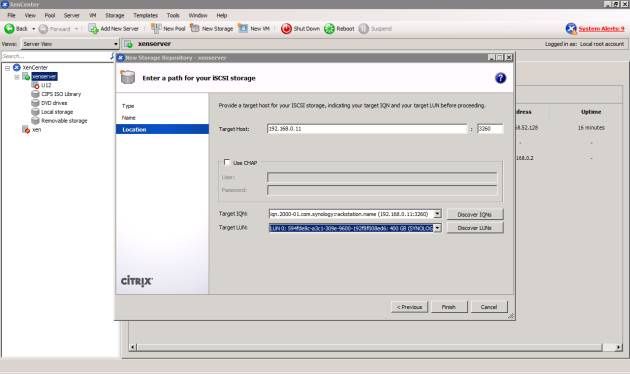Open the Storage menu
Image resolution: width=630 pixels, height=374 pixels.
(115, 15)
